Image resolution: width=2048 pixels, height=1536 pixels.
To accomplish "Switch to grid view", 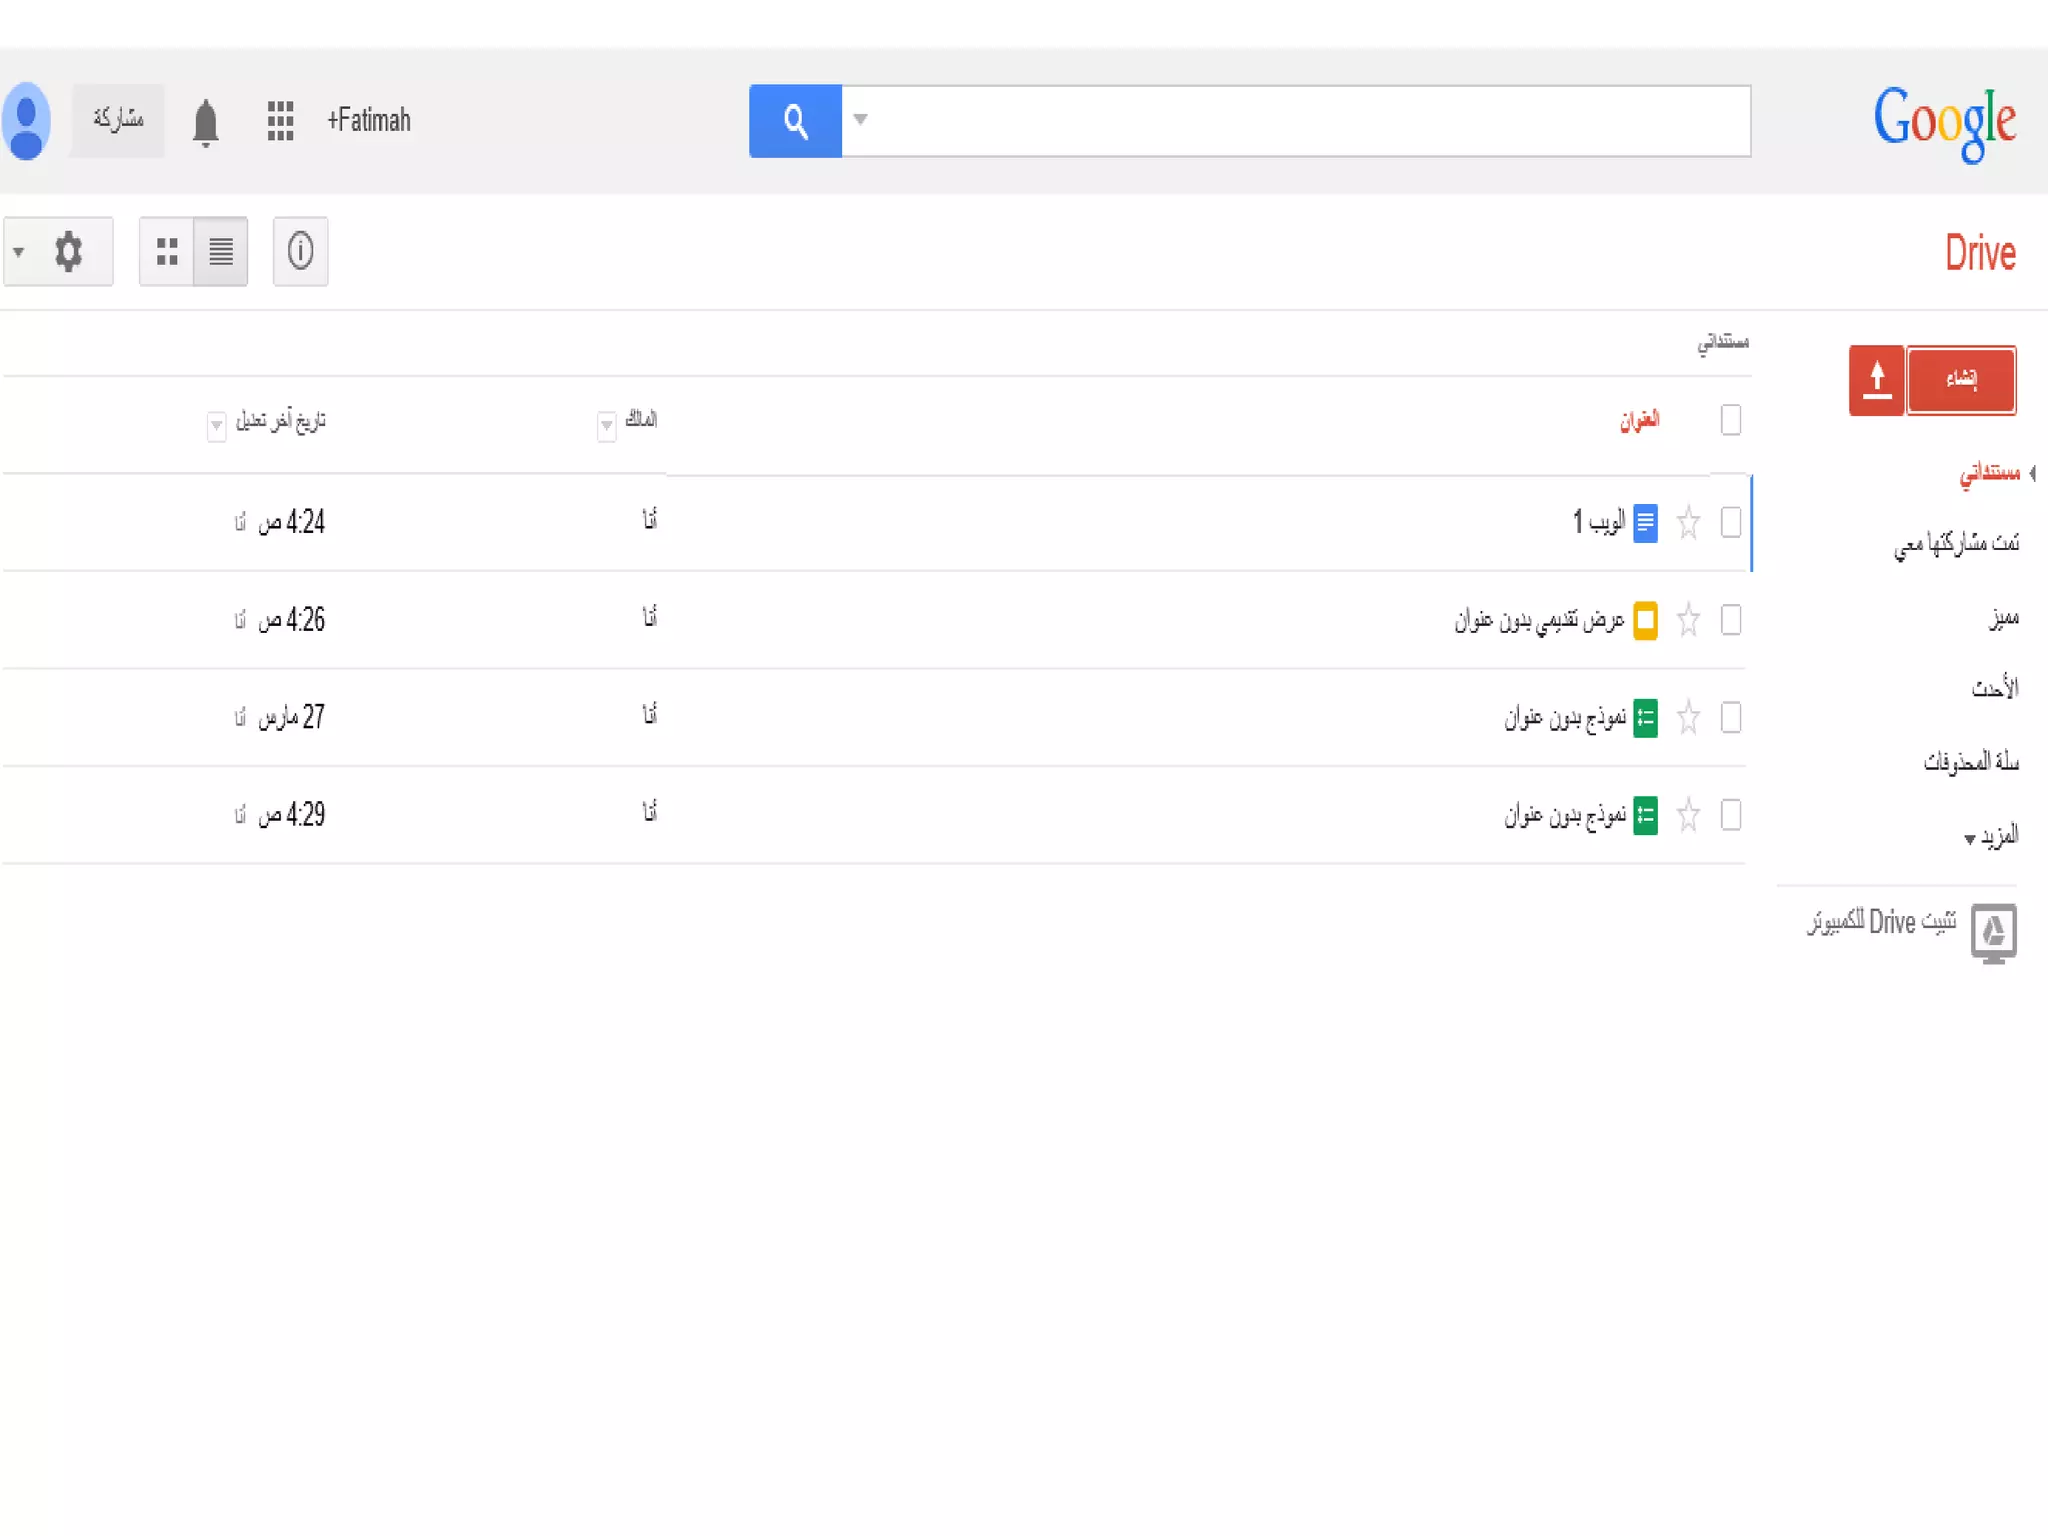I will pyautogui.click(x=167, y=251).
